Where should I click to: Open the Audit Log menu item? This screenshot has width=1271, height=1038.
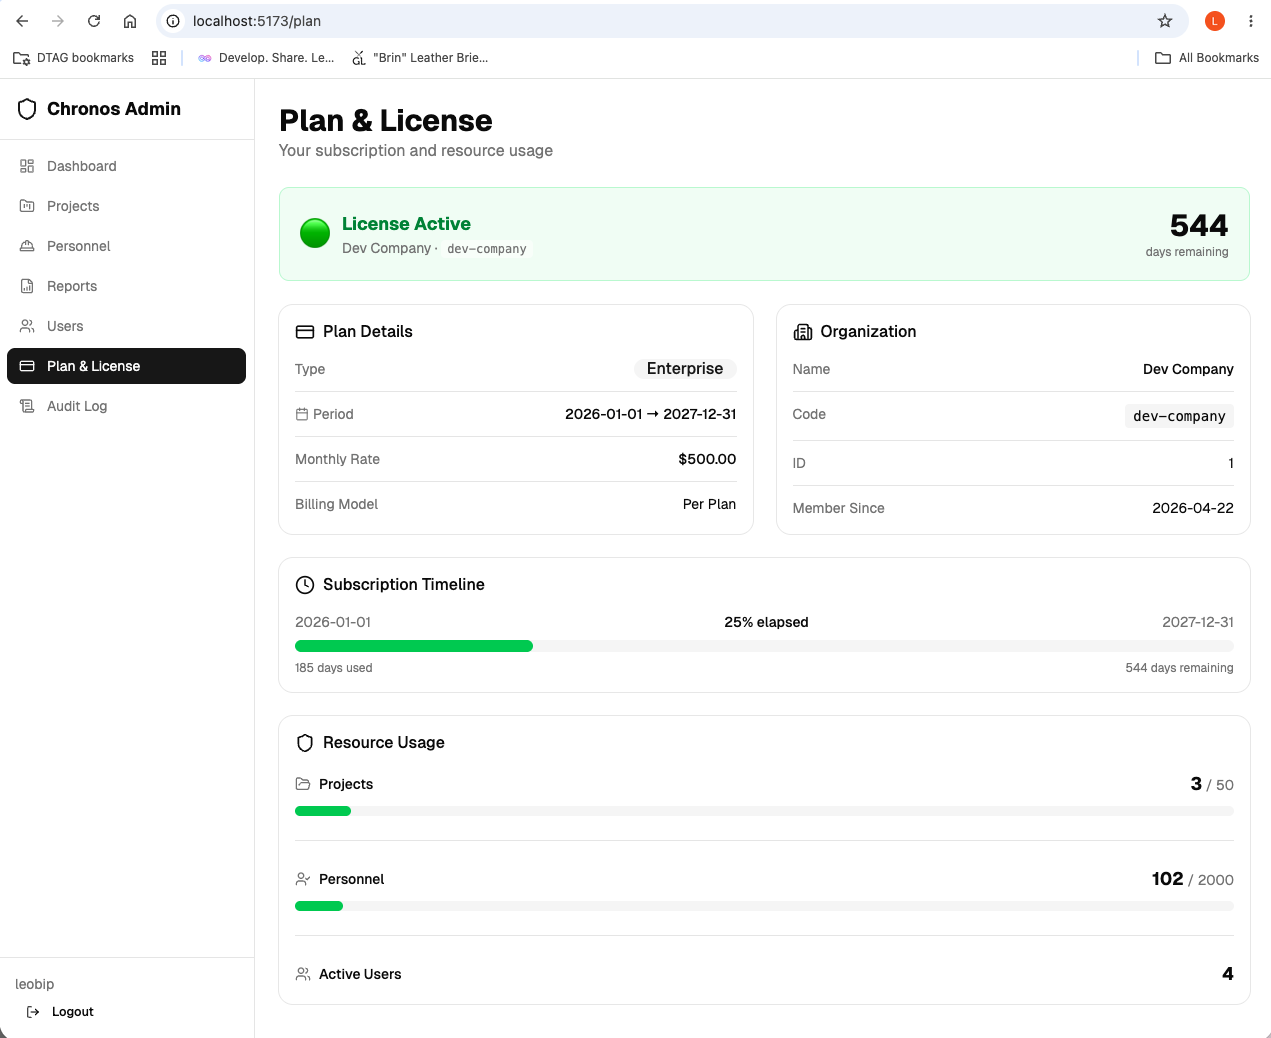(126, 406)
